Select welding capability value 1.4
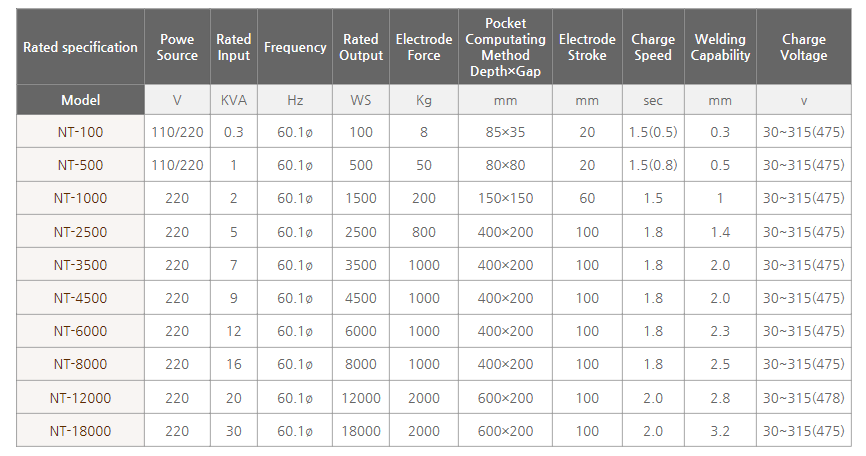Viewport: 866px width, 456px height. (x=720, y=232)
